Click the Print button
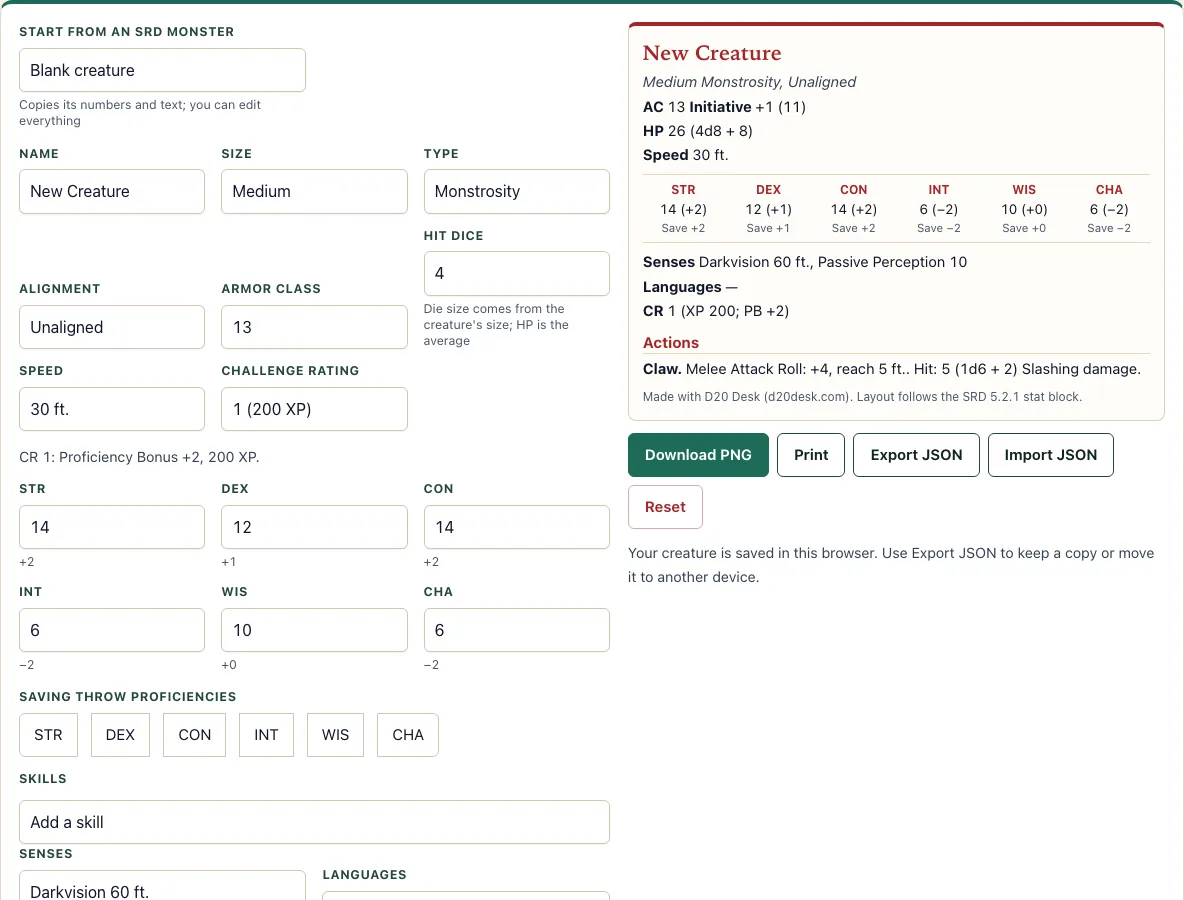This screenshot has width=1184, height=900. click(x=811, y=455)
